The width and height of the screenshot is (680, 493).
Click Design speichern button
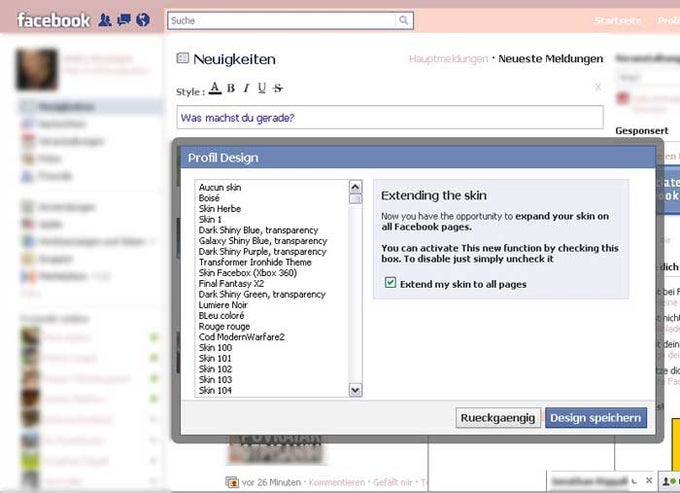pyautogui.click(x=595, y=418)
